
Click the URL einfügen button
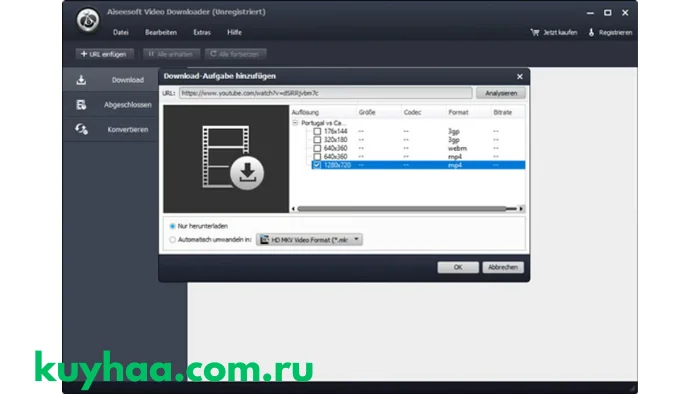coord(104,54)
